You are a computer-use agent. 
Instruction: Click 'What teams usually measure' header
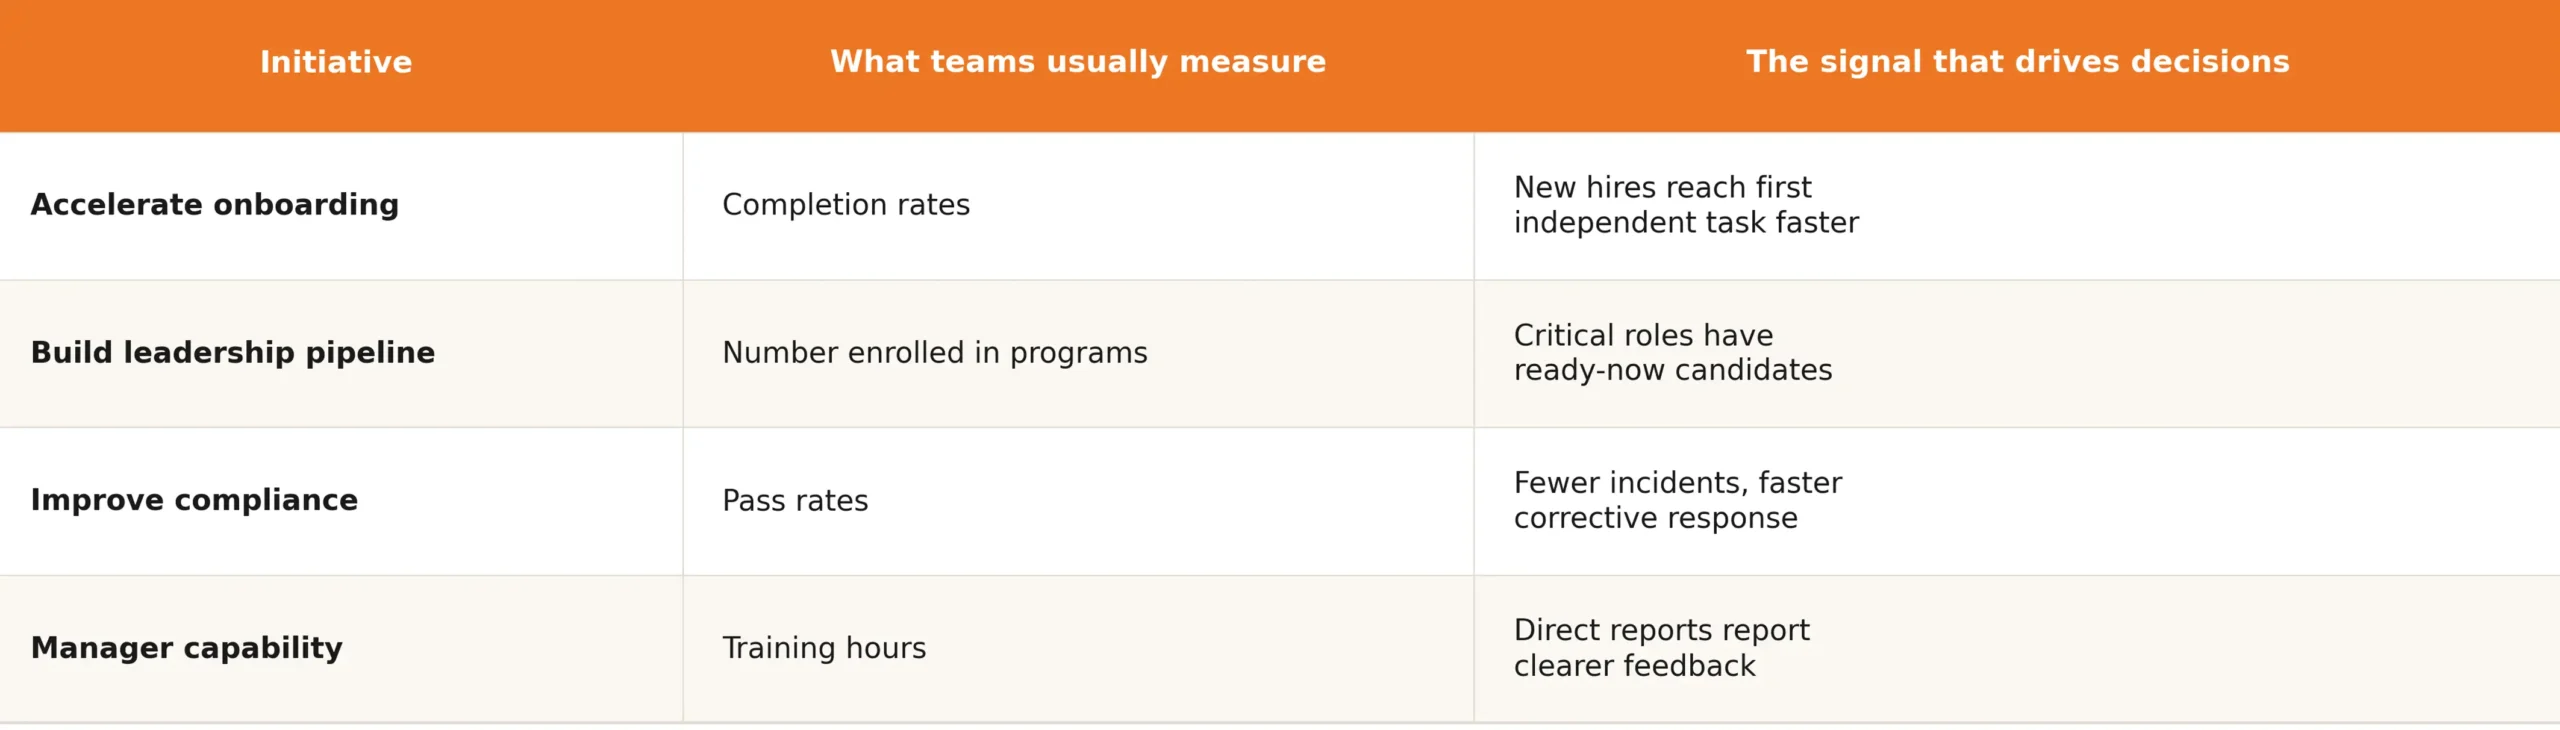[x=1078, y=62]
